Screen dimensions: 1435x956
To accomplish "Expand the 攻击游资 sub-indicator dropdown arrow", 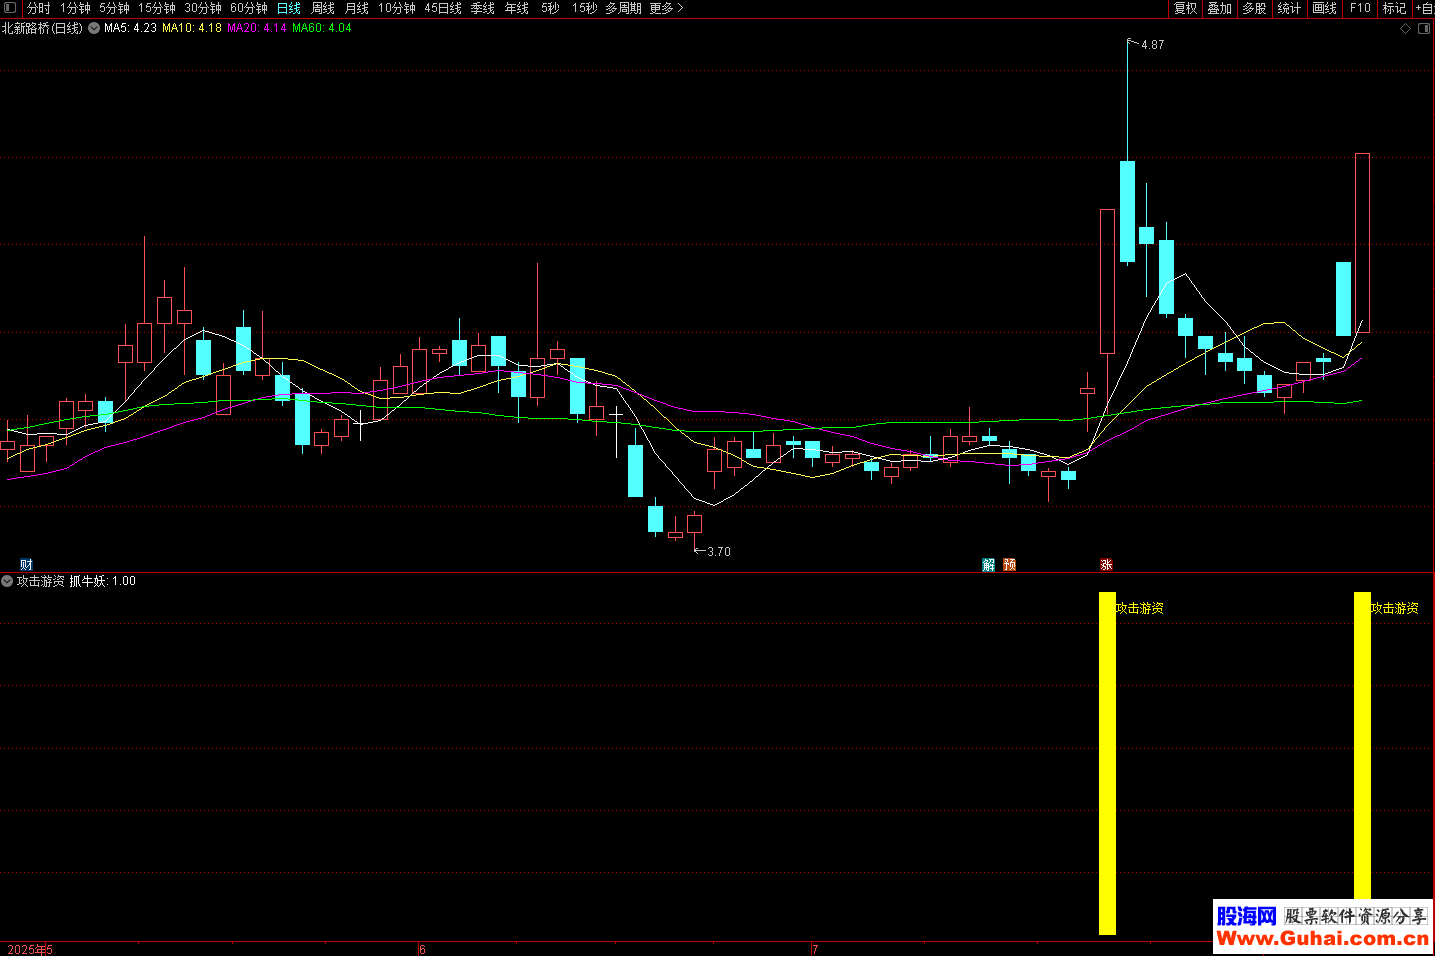I will click(x=8, y=581).
